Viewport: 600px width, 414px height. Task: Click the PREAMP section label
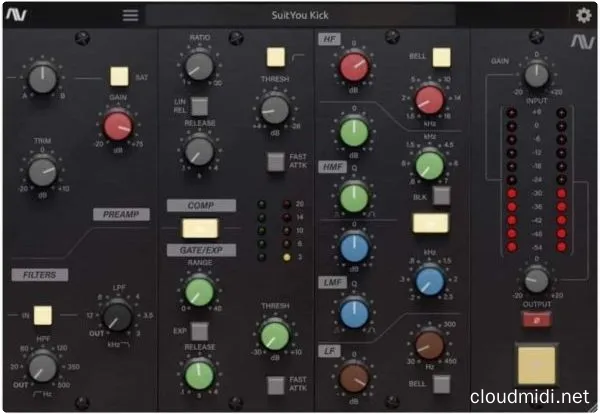pos(121,214)
